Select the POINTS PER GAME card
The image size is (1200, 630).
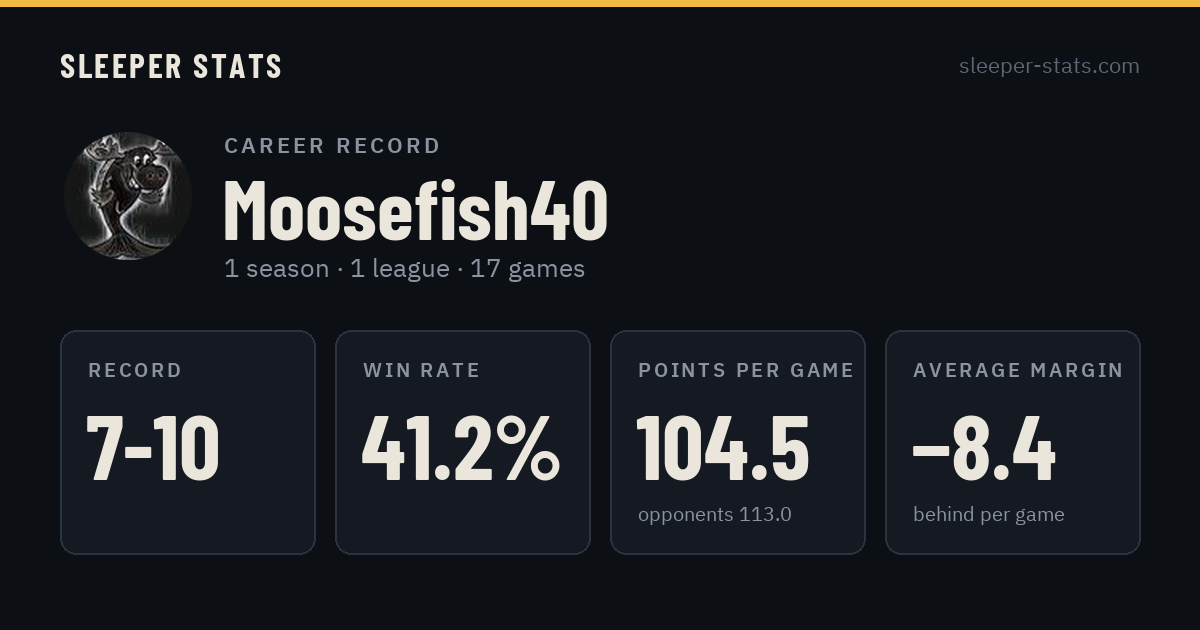(738, 442)
